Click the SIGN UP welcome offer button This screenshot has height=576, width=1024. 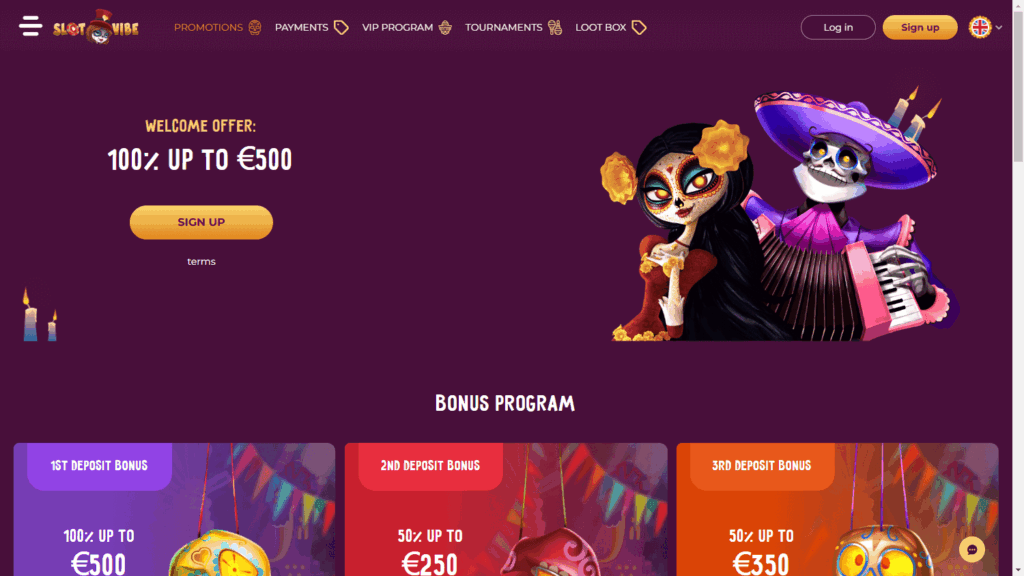(x=201, y=222)
